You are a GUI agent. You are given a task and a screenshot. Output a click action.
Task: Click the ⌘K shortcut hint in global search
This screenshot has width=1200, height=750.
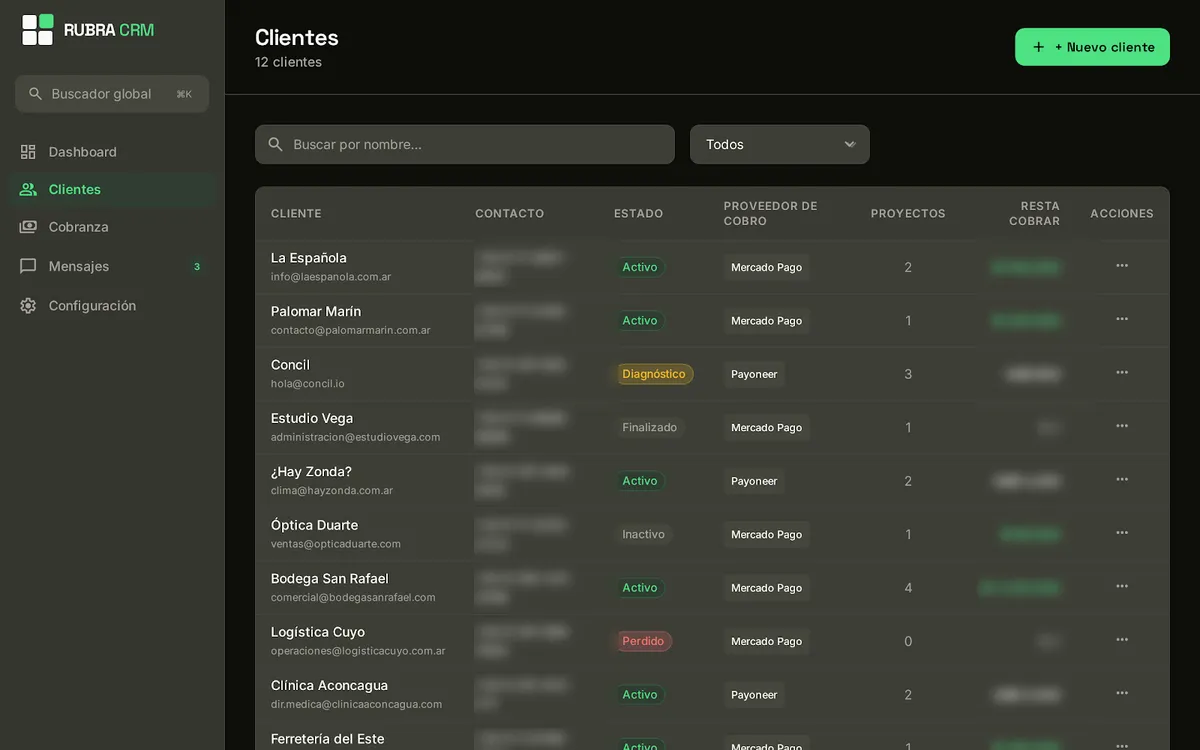(x=184, y=94)
